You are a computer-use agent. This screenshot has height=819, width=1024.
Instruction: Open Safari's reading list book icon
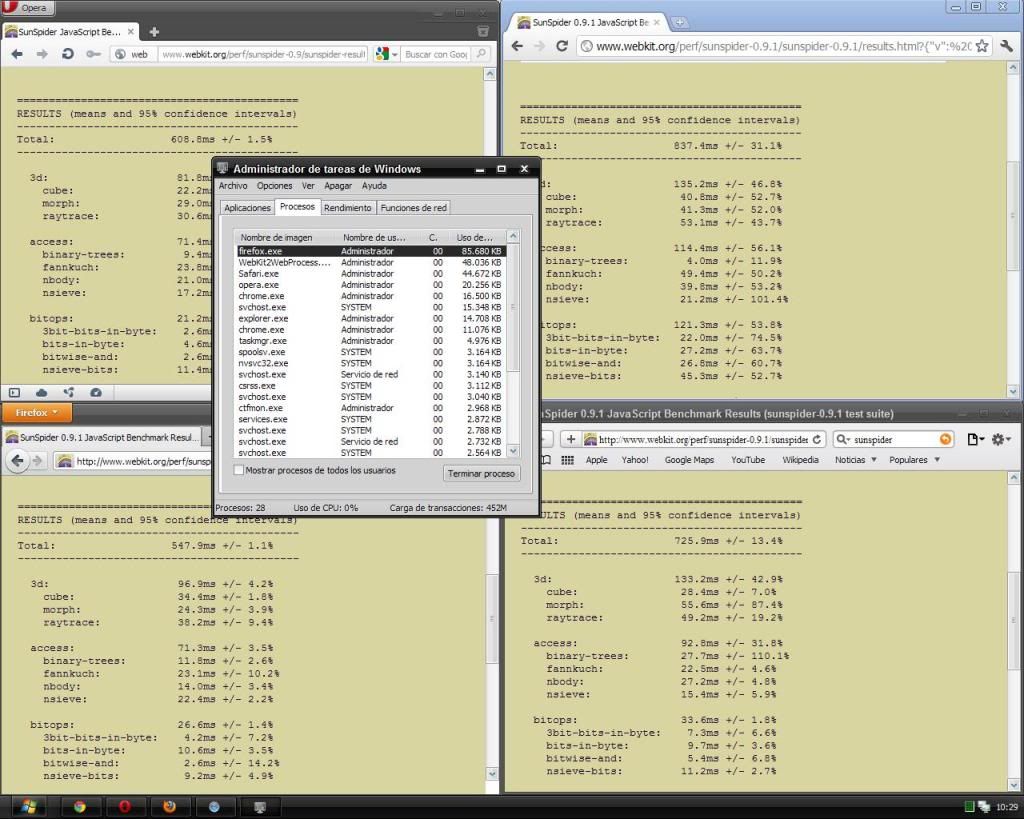[x=546, y=460]
